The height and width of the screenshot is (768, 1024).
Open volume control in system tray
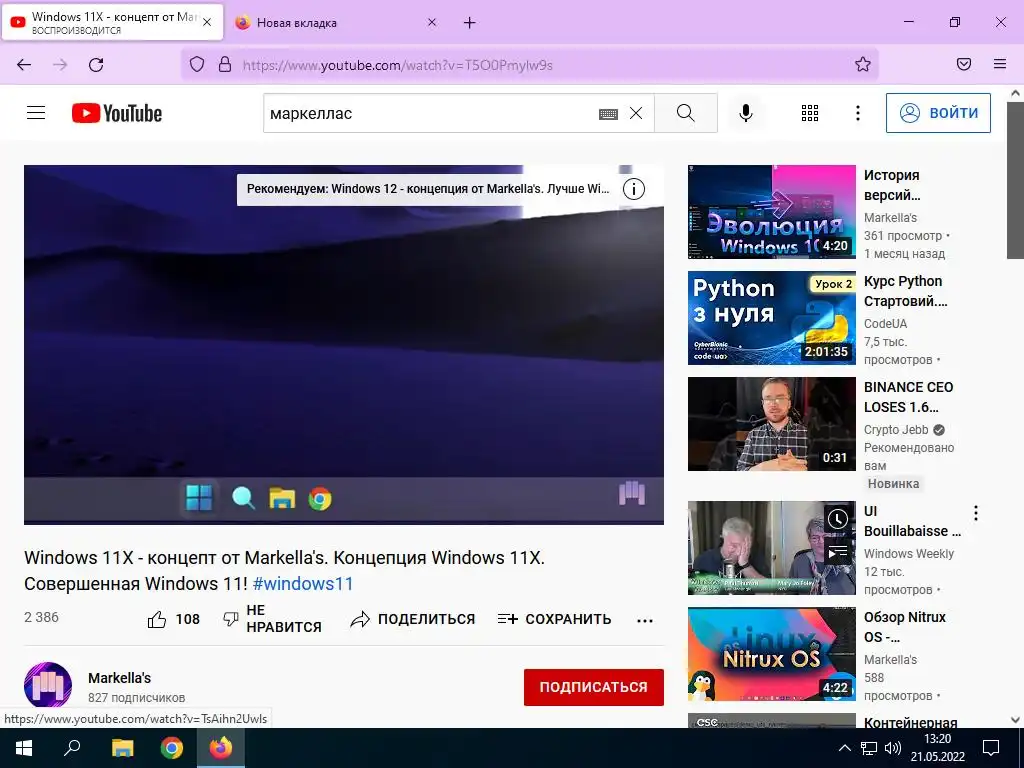pos(892,748)
